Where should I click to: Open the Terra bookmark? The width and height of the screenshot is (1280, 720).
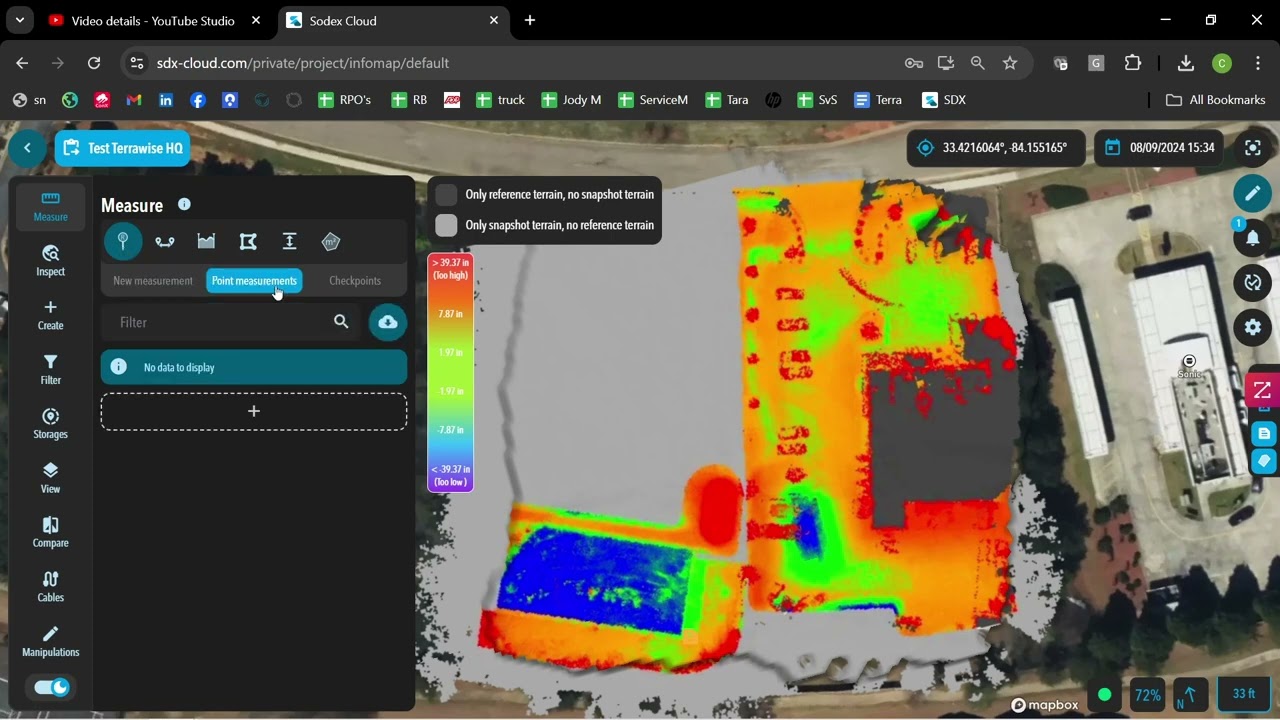(x=878, y=100)
